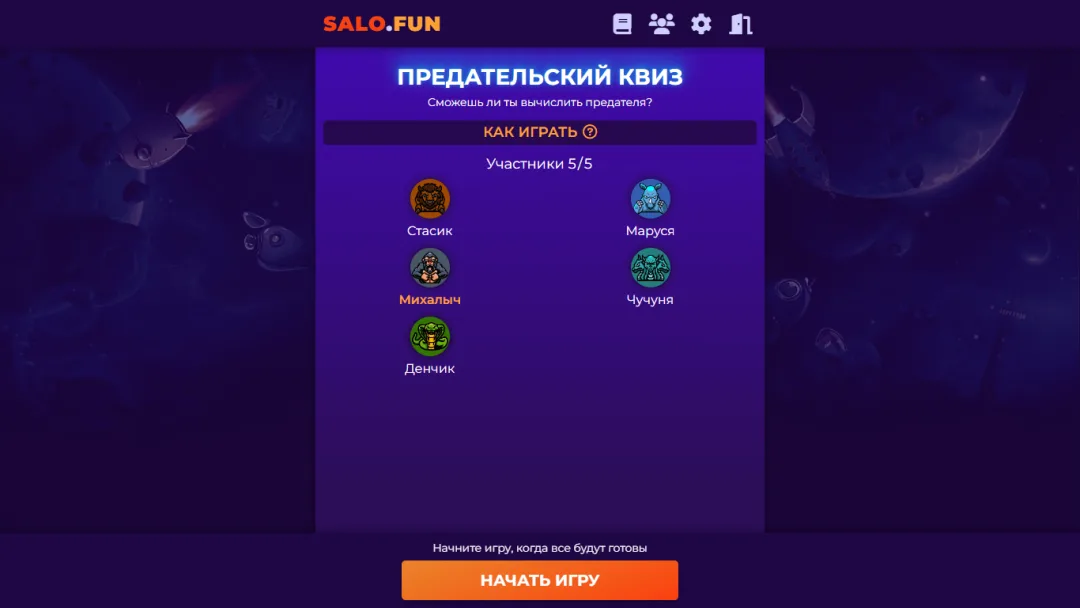Open the players group icon
The height and width of the screenshot is (608, 1080).
coord(661,24)
